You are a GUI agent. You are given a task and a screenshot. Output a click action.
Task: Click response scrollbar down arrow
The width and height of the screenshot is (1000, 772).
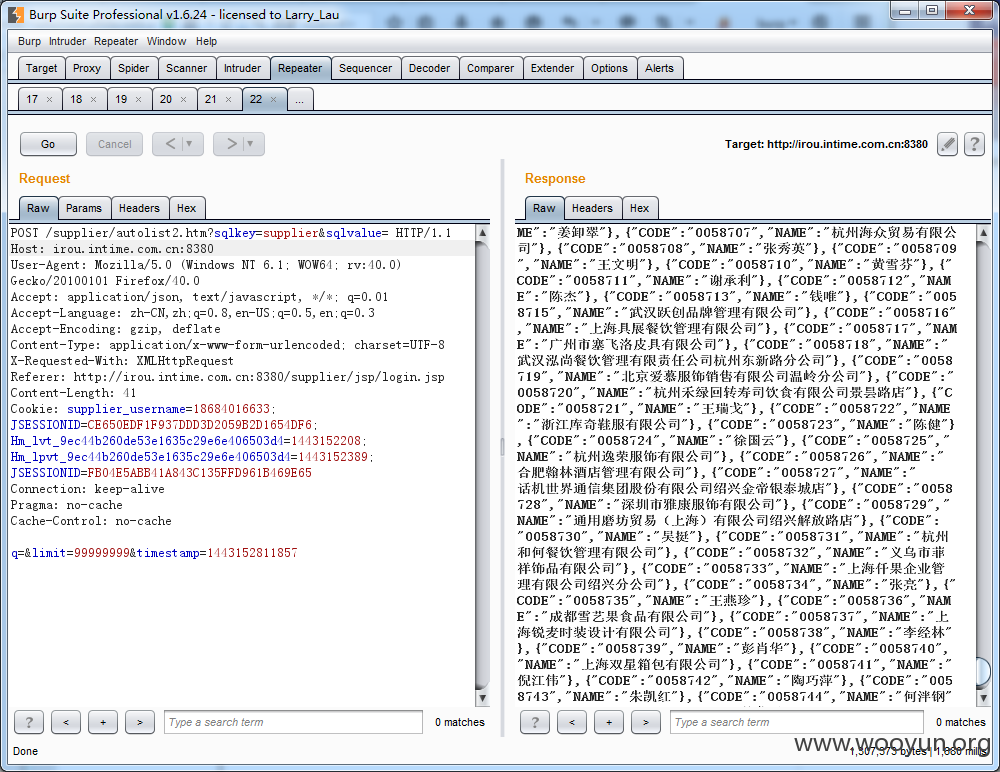click(983, 698)
